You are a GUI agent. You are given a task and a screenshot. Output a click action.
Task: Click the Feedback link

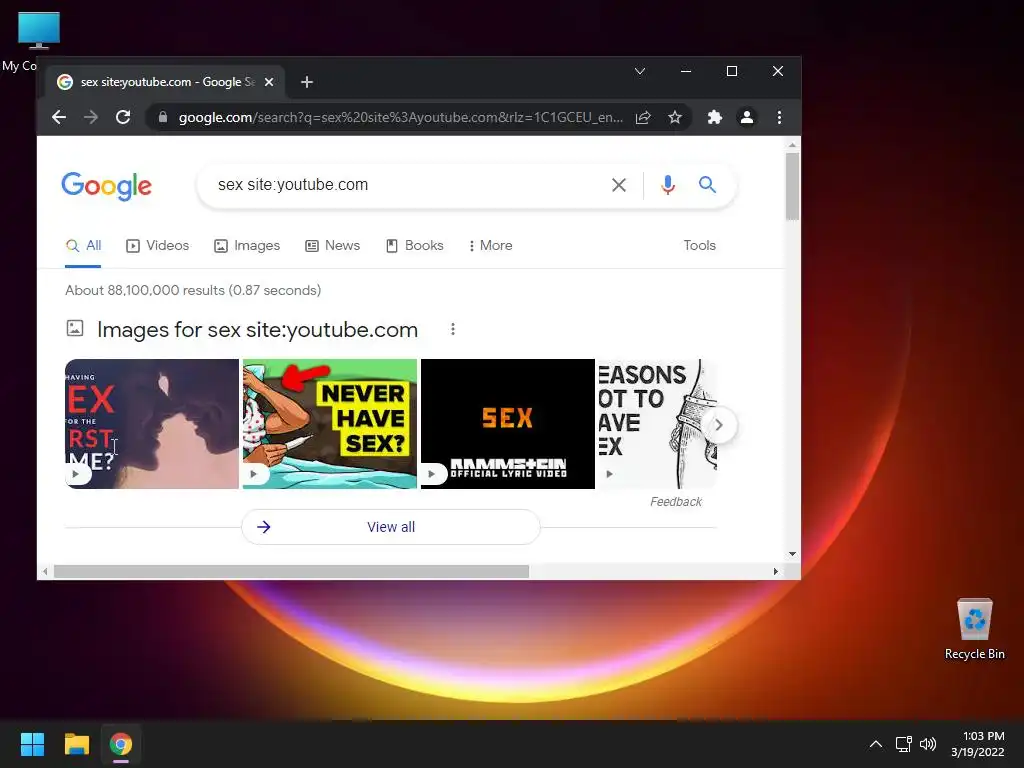point(676,502)
